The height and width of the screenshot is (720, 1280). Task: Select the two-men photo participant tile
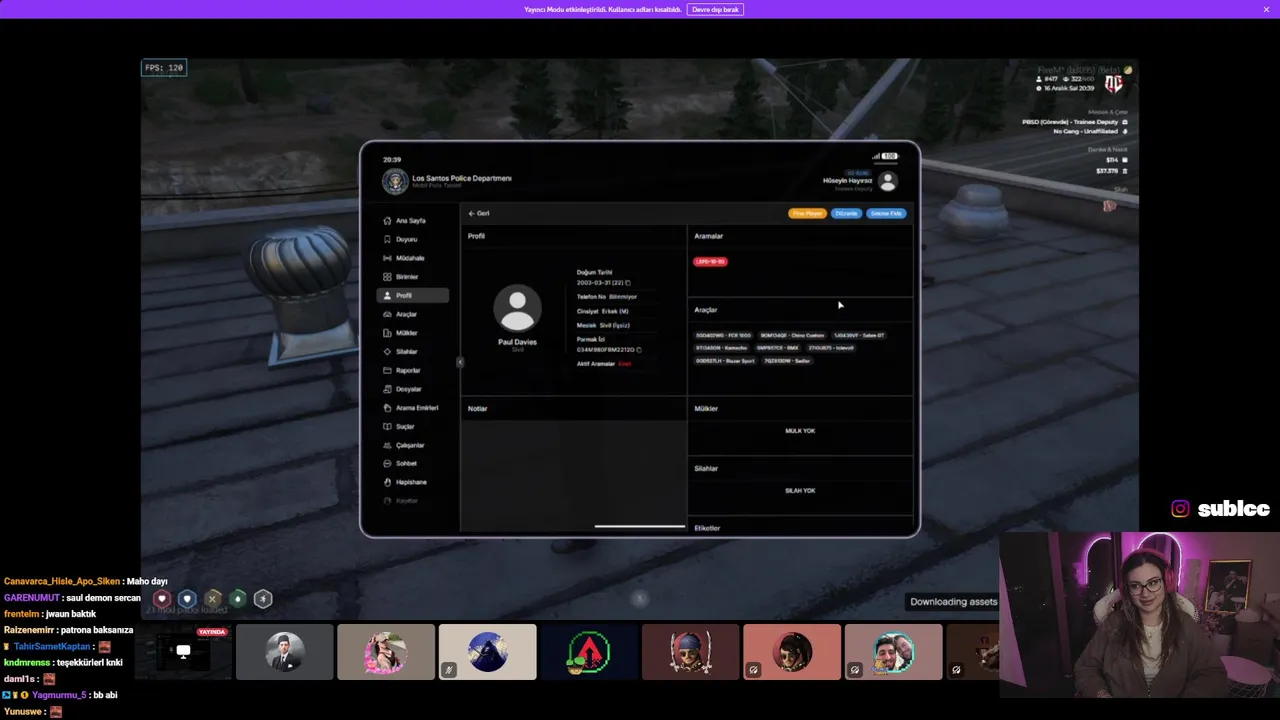coord(893,652)
